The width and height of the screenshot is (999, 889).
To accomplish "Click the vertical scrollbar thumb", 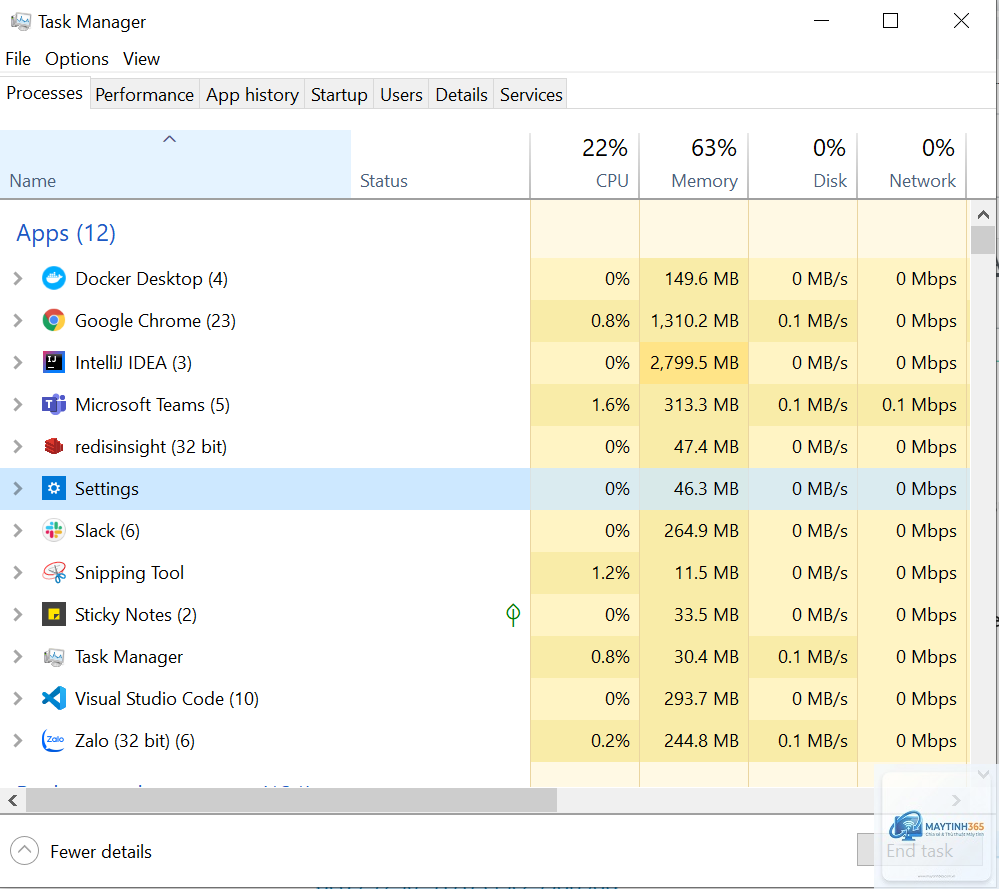I will coord(983,240).
